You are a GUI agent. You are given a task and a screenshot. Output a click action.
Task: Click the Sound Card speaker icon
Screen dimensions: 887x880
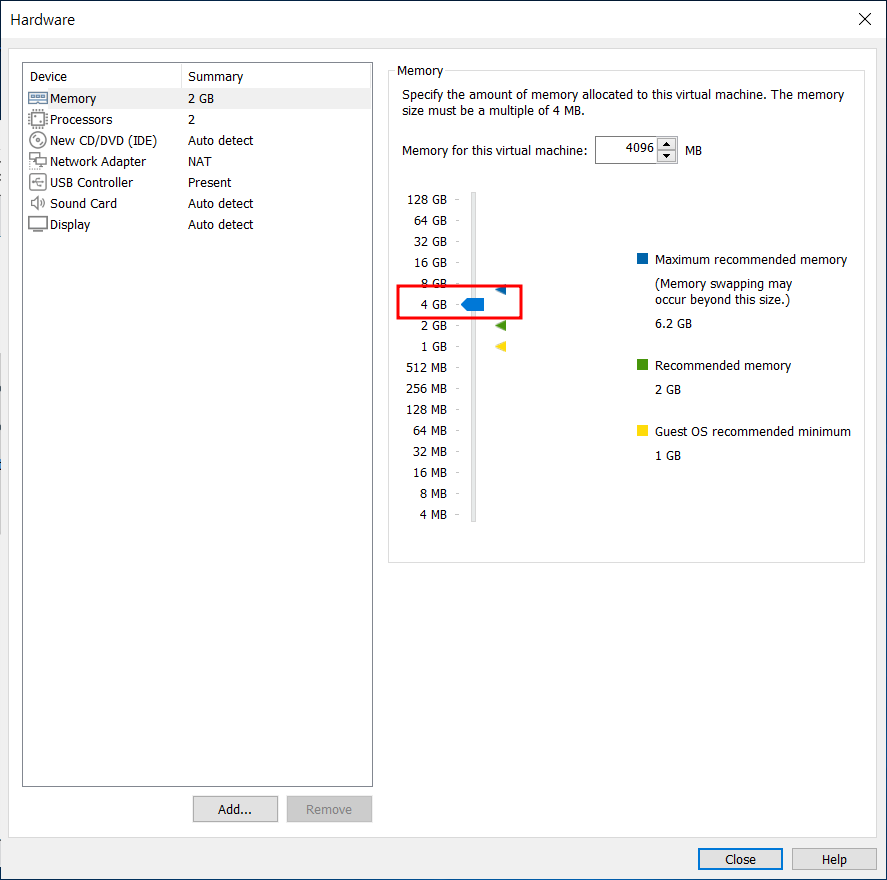coord(37,203)
